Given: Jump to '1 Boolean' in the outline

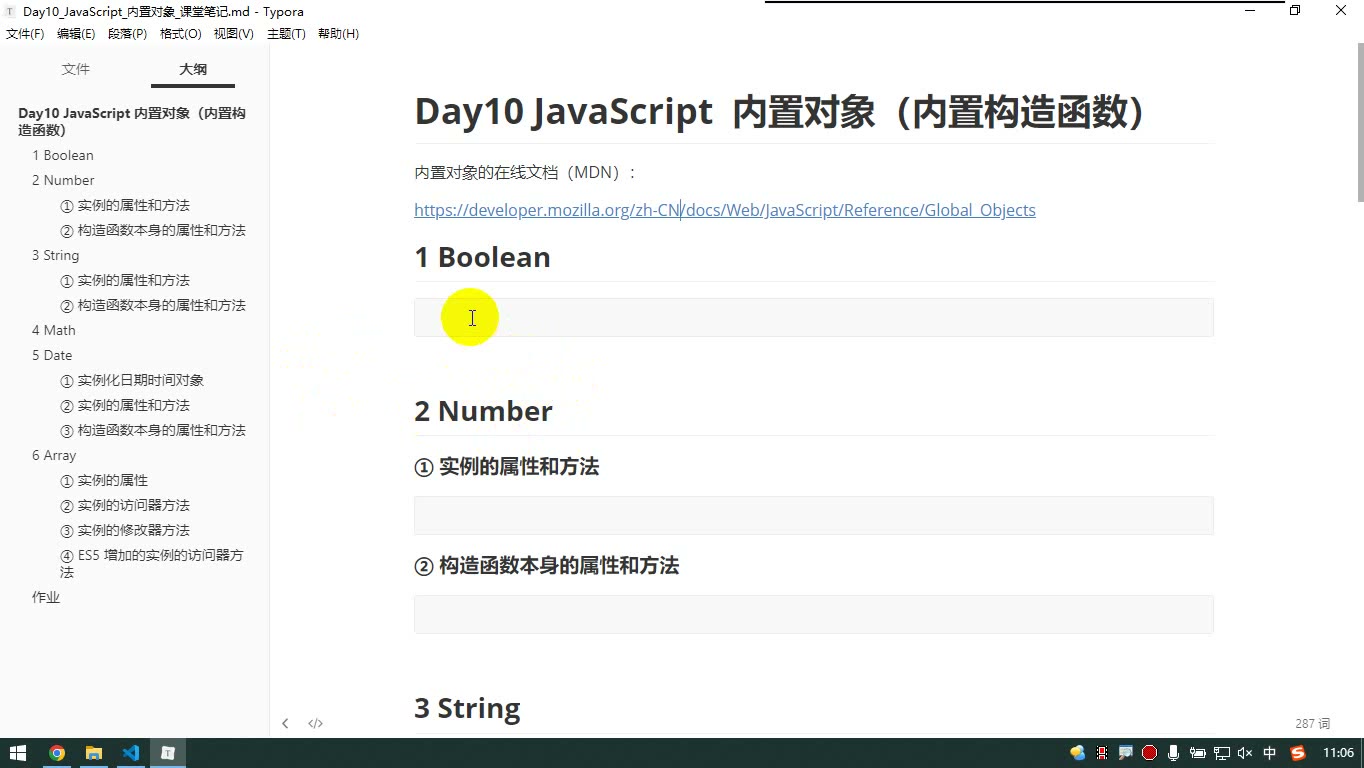Looking at the screenshot, I should [63, 155].
